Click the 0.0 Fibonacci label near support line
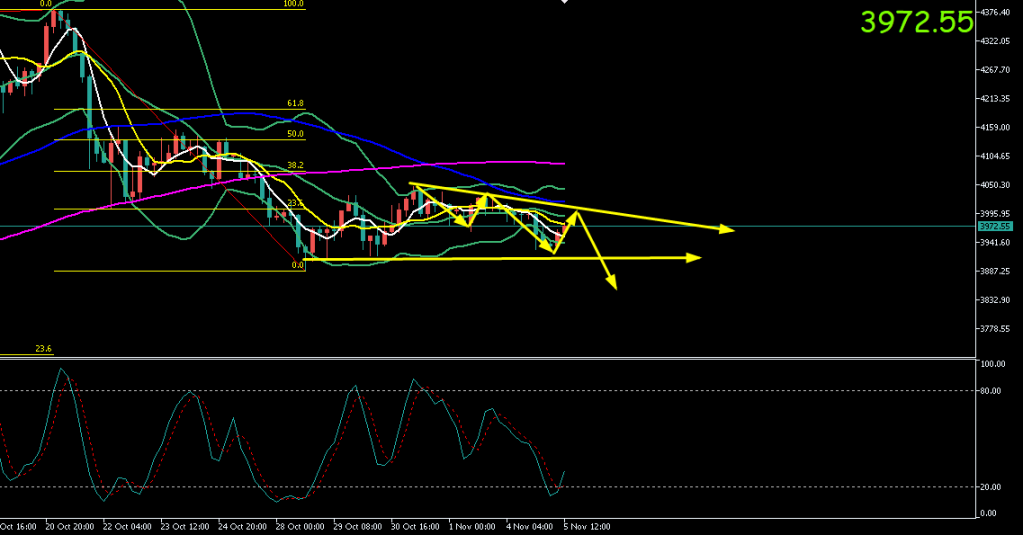The width and height of the screenshot is (1023, 535). pyautogui.click(x=297, y=265)
